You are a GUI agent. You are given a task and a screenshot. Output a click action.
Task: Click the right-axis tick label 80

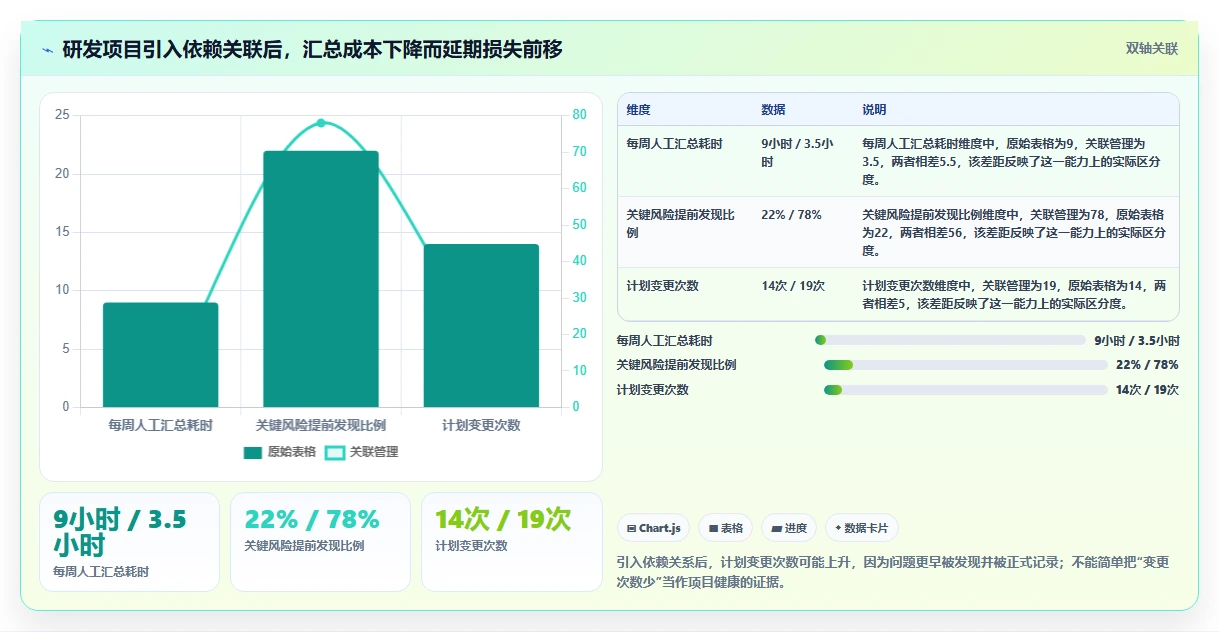[x=580, y=115]
